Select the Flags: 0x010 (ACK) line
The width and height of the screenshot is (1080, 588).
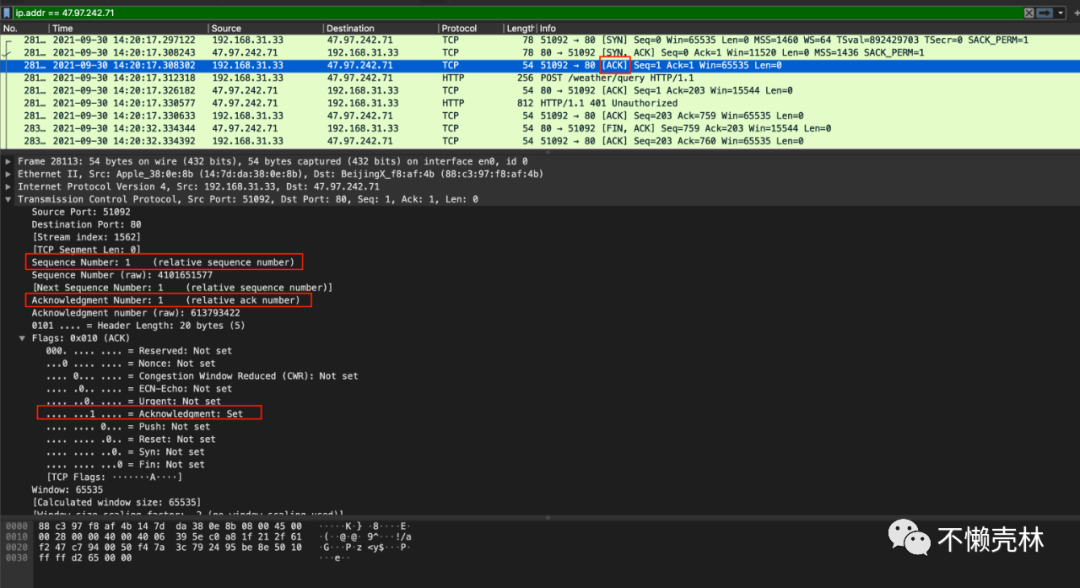click(80, 338)
